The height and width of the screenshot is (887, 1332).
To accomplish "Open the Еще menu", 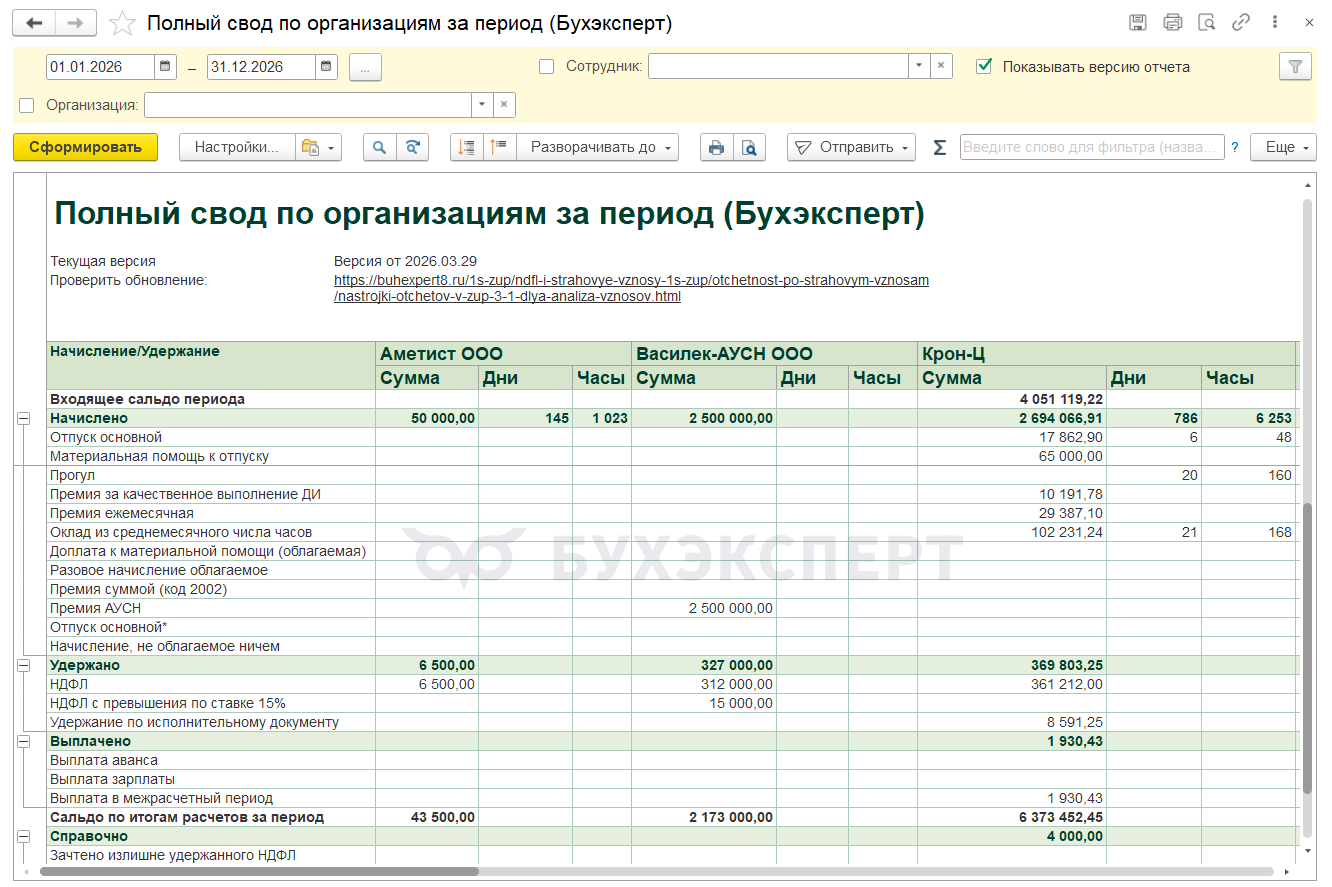I will [1285, 148].
